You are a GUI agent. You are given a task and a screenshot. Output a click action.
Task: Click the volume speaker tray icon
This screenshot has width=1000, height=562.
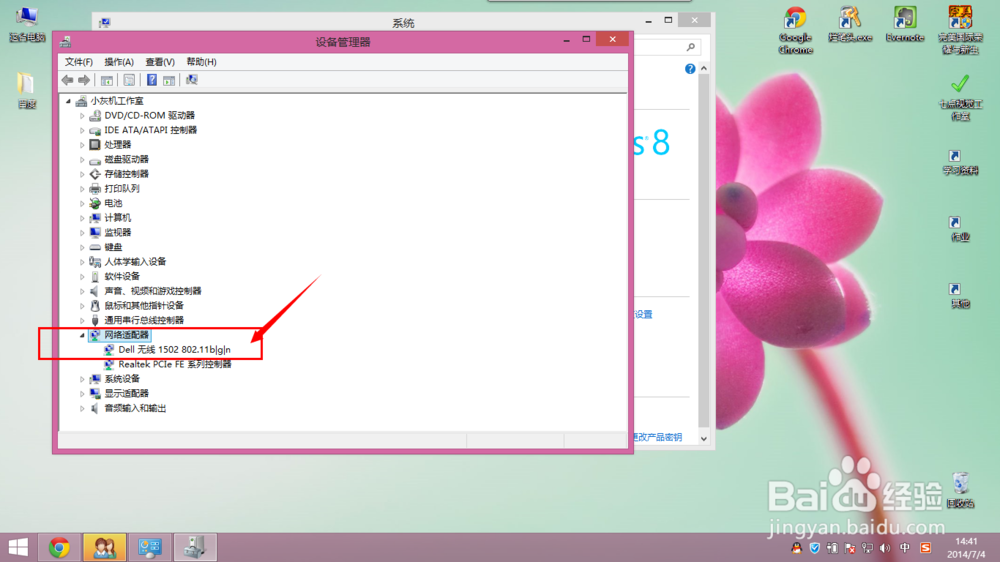885,548
